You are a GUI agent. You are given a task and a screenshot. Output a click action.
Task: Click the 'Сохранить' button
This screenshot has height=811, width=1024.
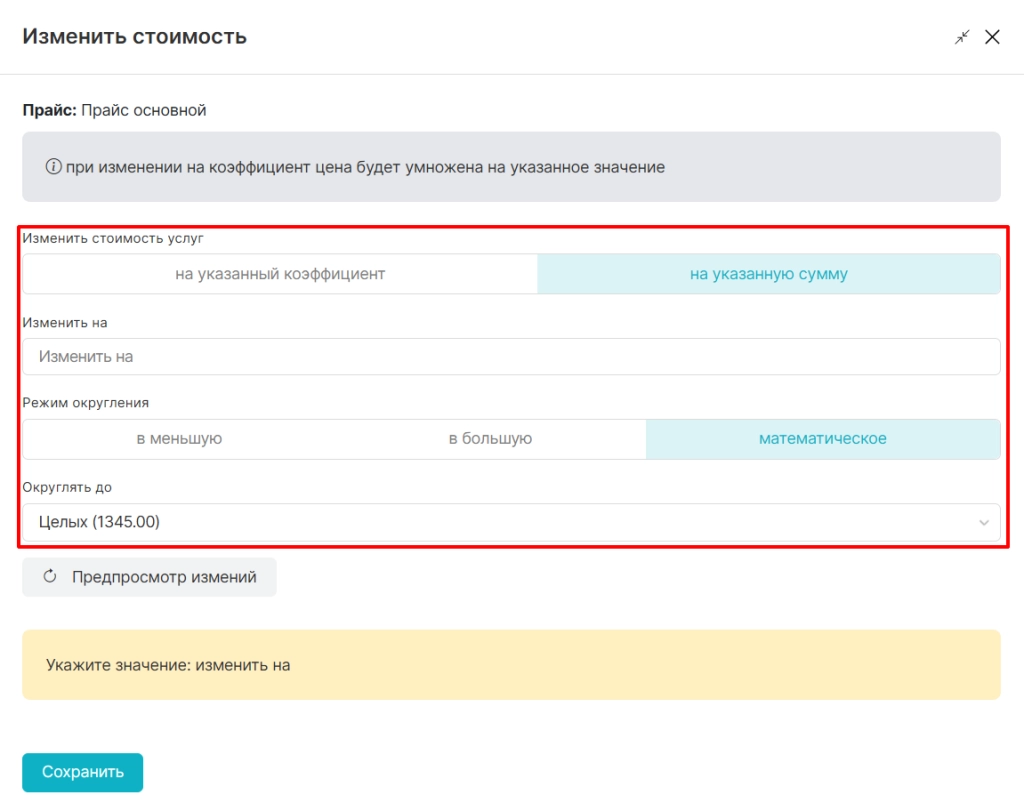click(x=83, y=772)
